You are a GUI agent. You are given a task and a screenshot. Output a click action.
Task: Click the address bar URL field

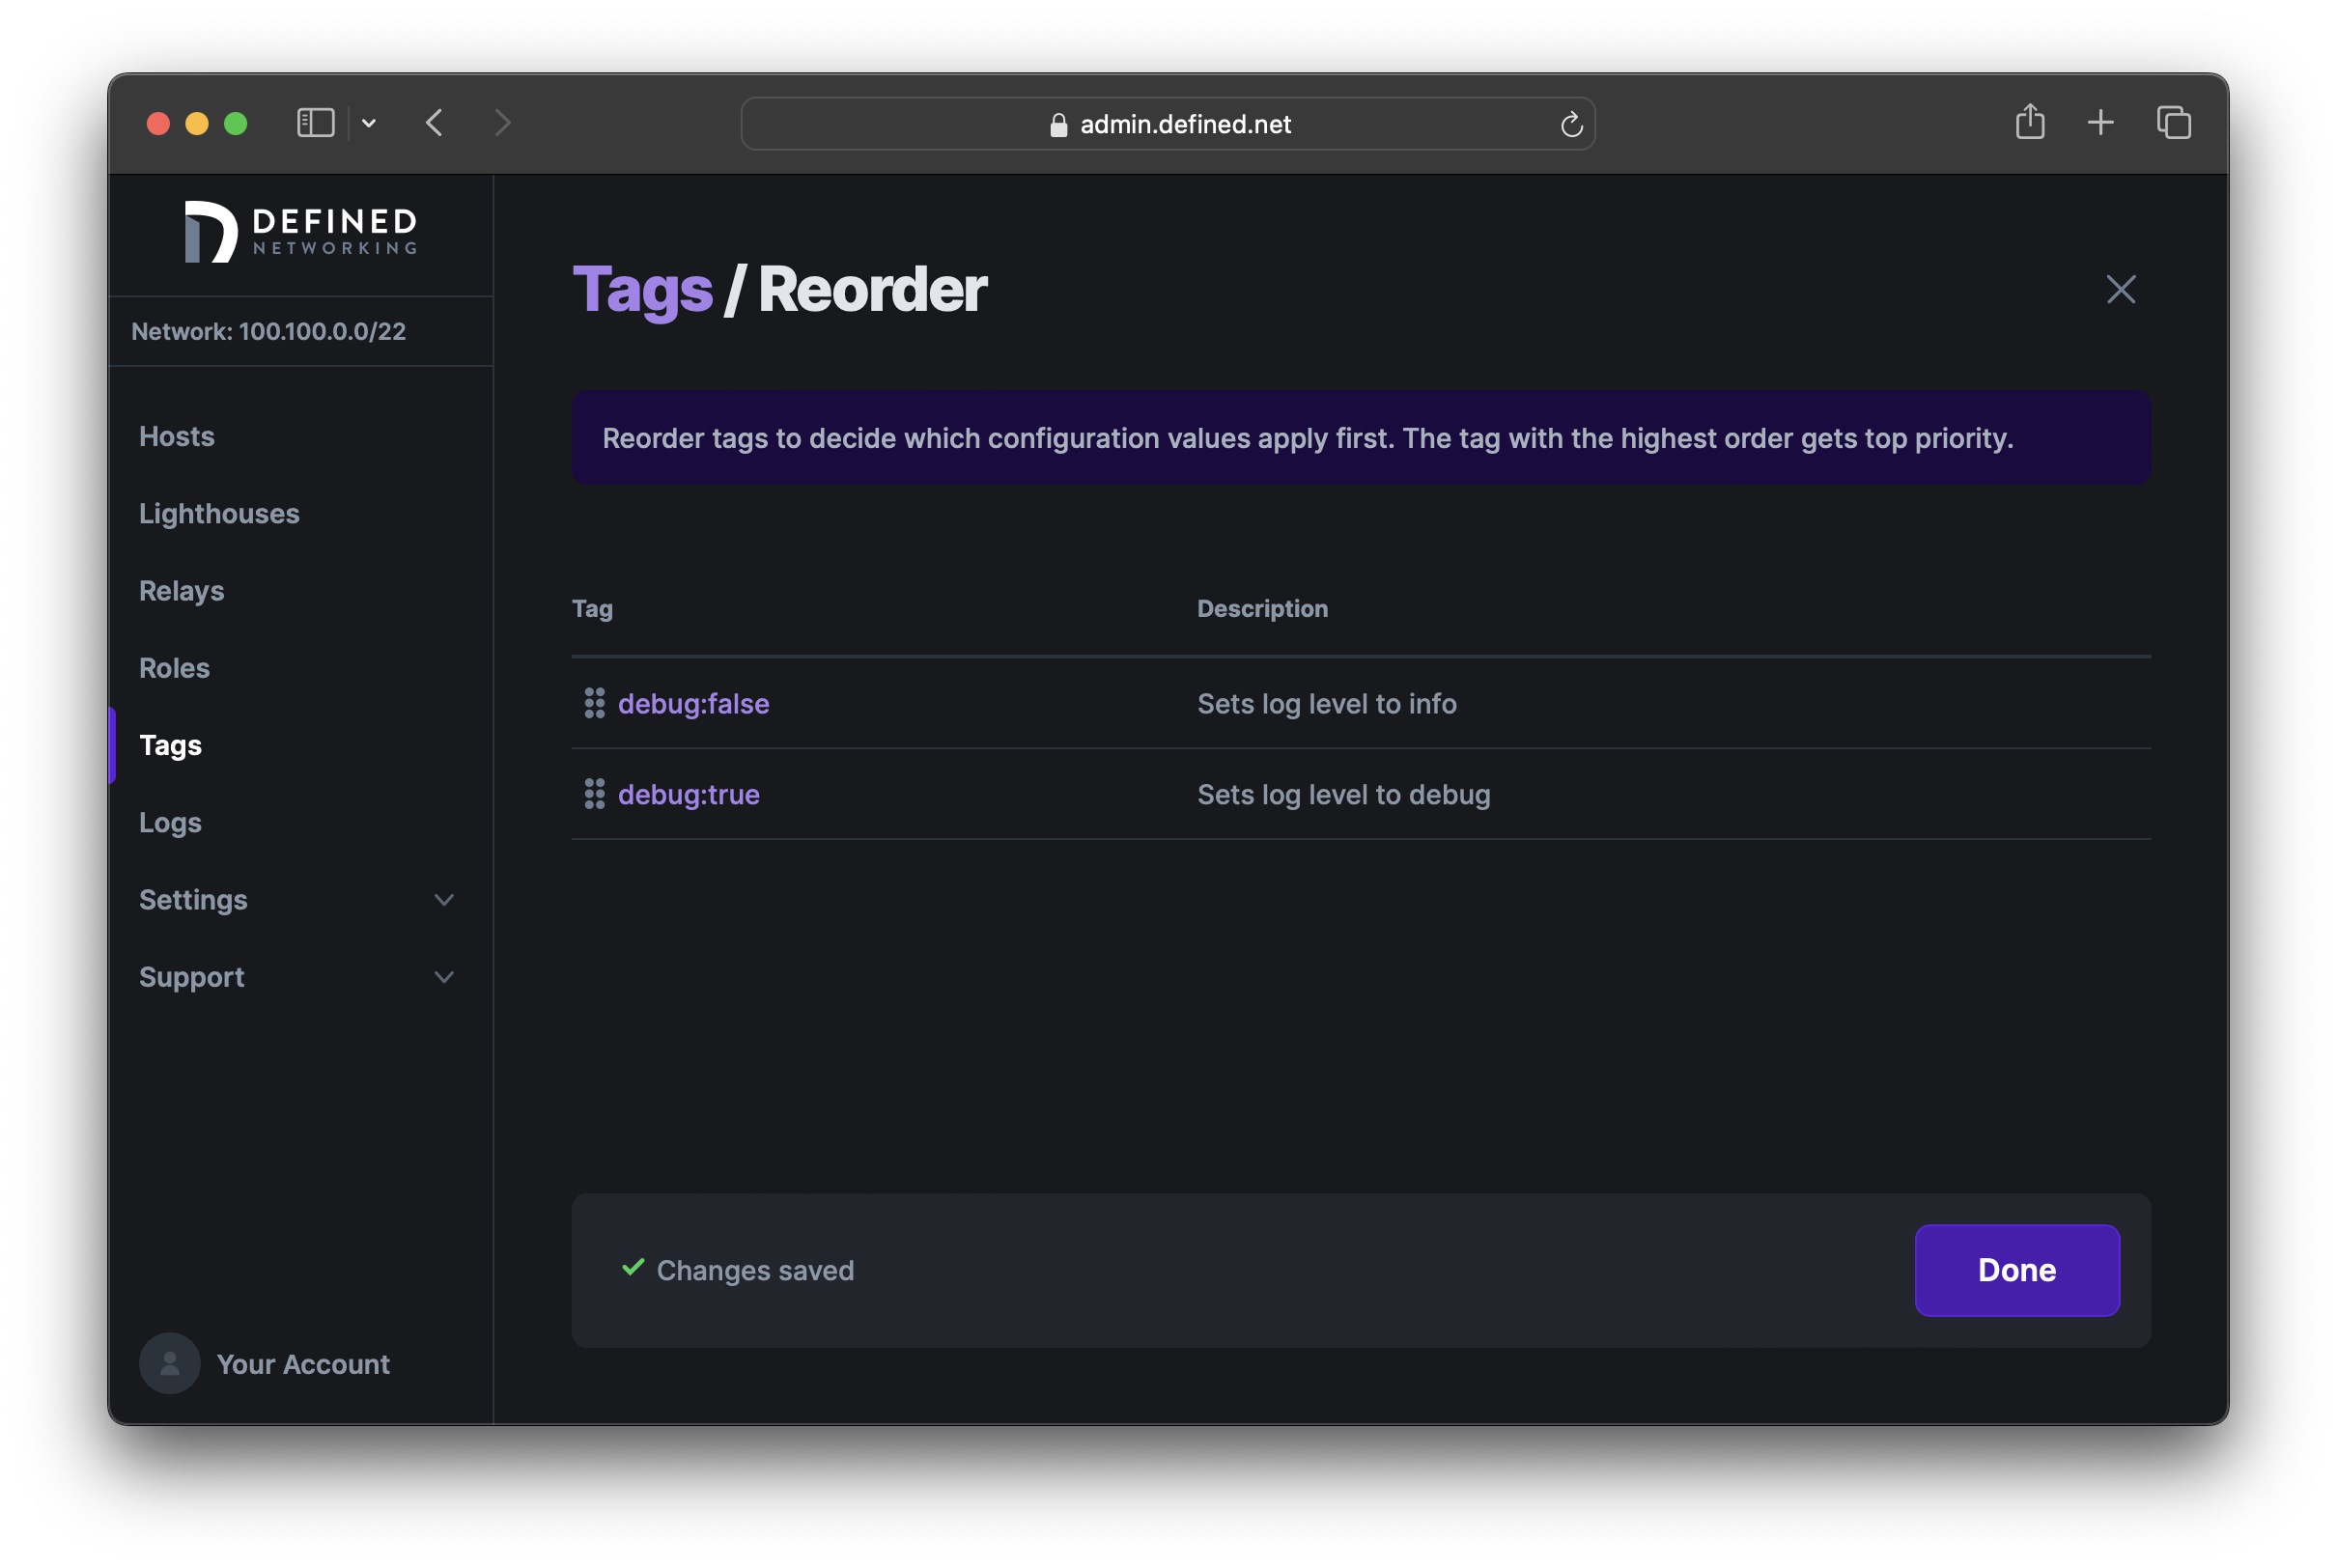[x=1185, y=124]
